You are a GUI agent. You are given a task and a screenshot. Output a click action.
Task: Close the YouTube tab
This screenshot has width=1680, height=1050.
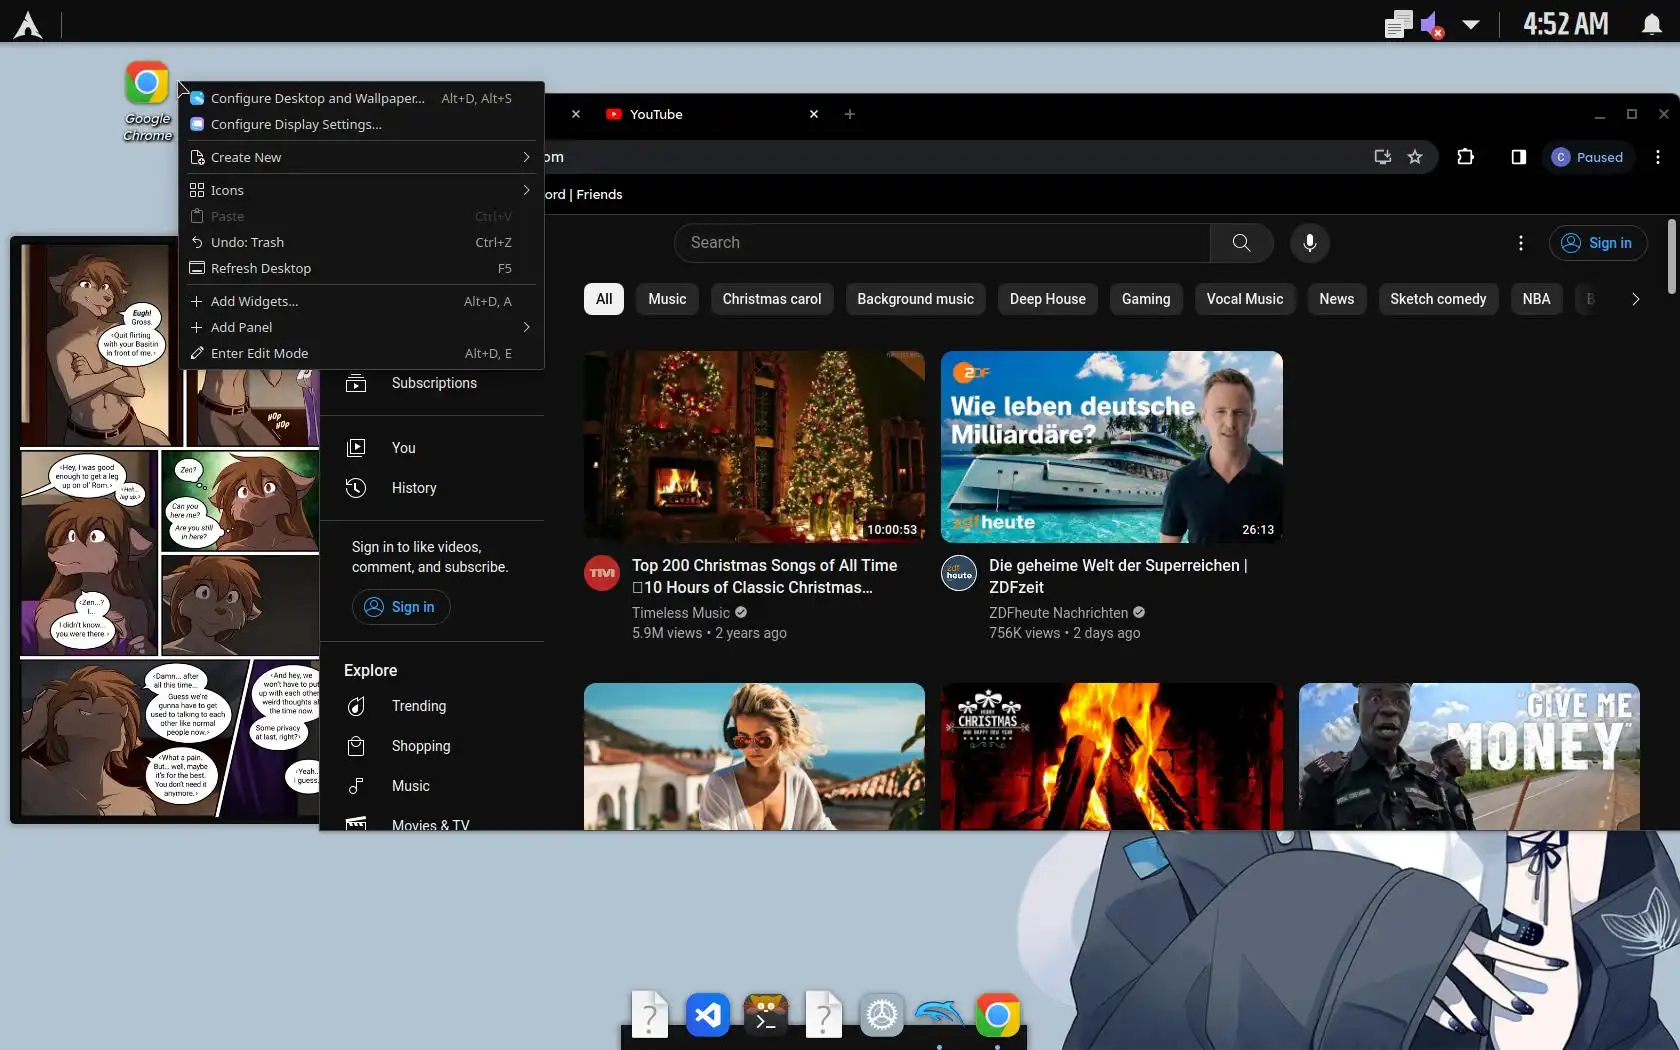pyautogui.click(x=814, y=114)
